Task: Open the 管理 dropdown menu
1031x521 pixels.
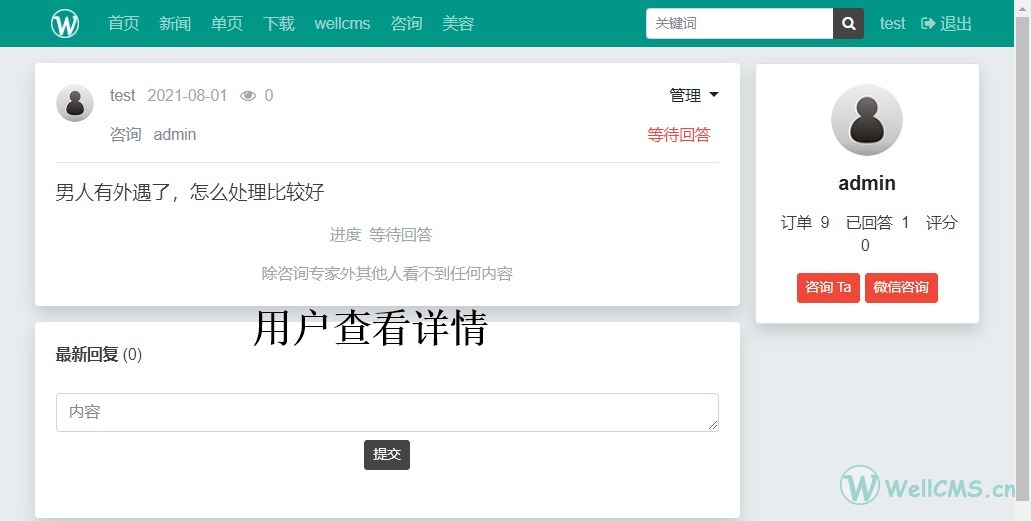Action: (x=694, y=95)
